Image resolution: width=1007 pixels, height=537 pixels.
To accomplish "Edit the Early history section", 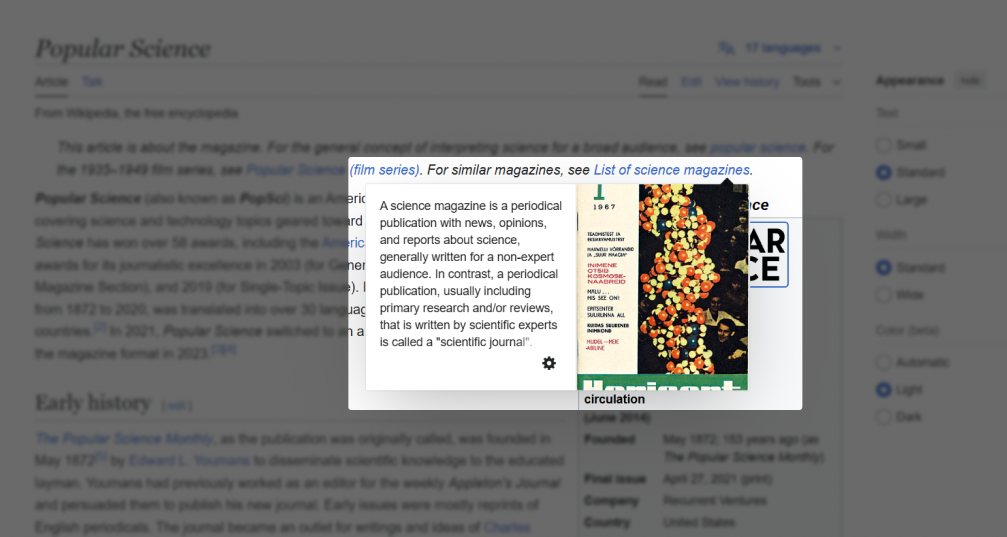I will (x=177, y=405).
